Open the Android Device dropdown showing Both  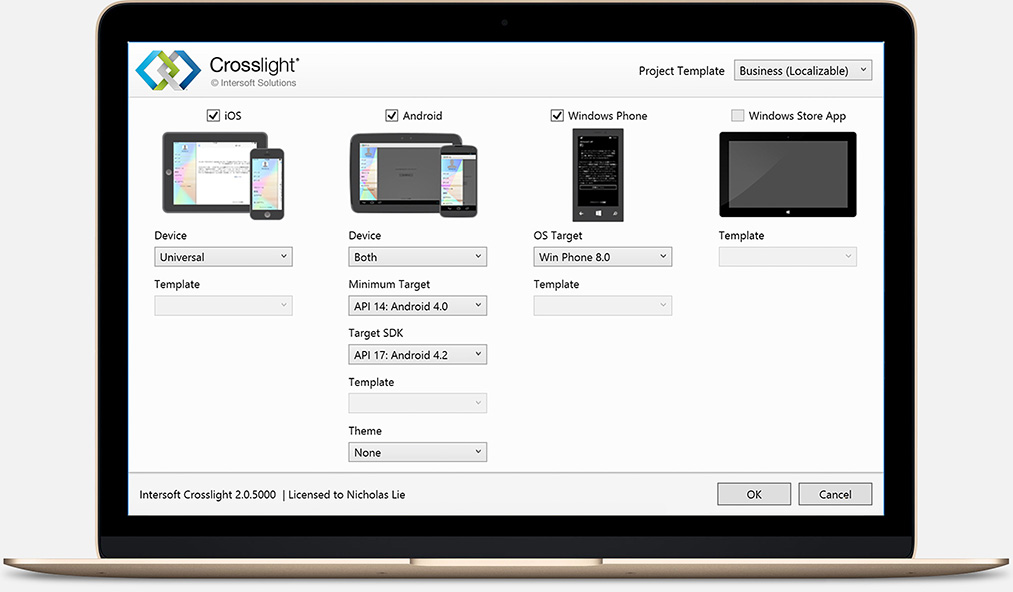coord(417,256)
